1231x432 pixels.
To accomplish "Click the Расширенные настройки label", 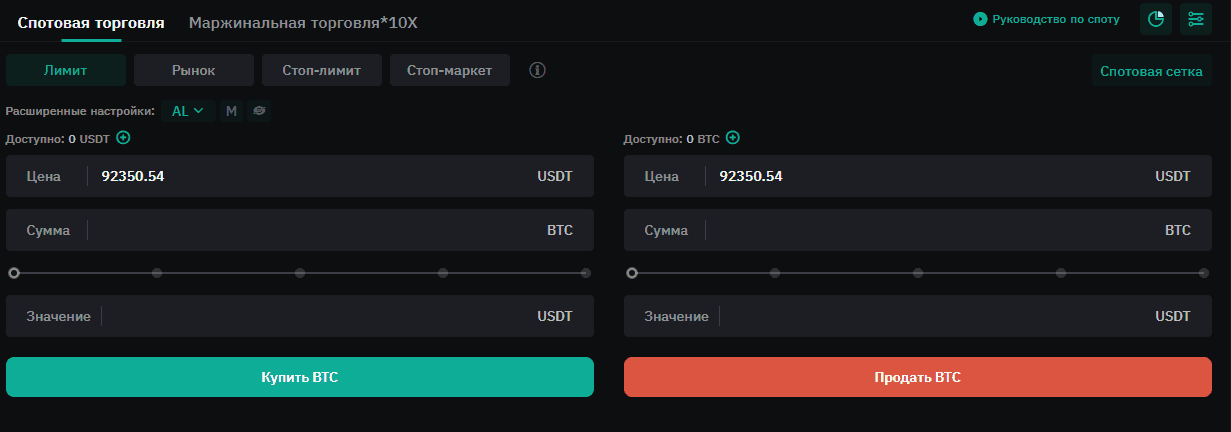I will pos(80,111).
